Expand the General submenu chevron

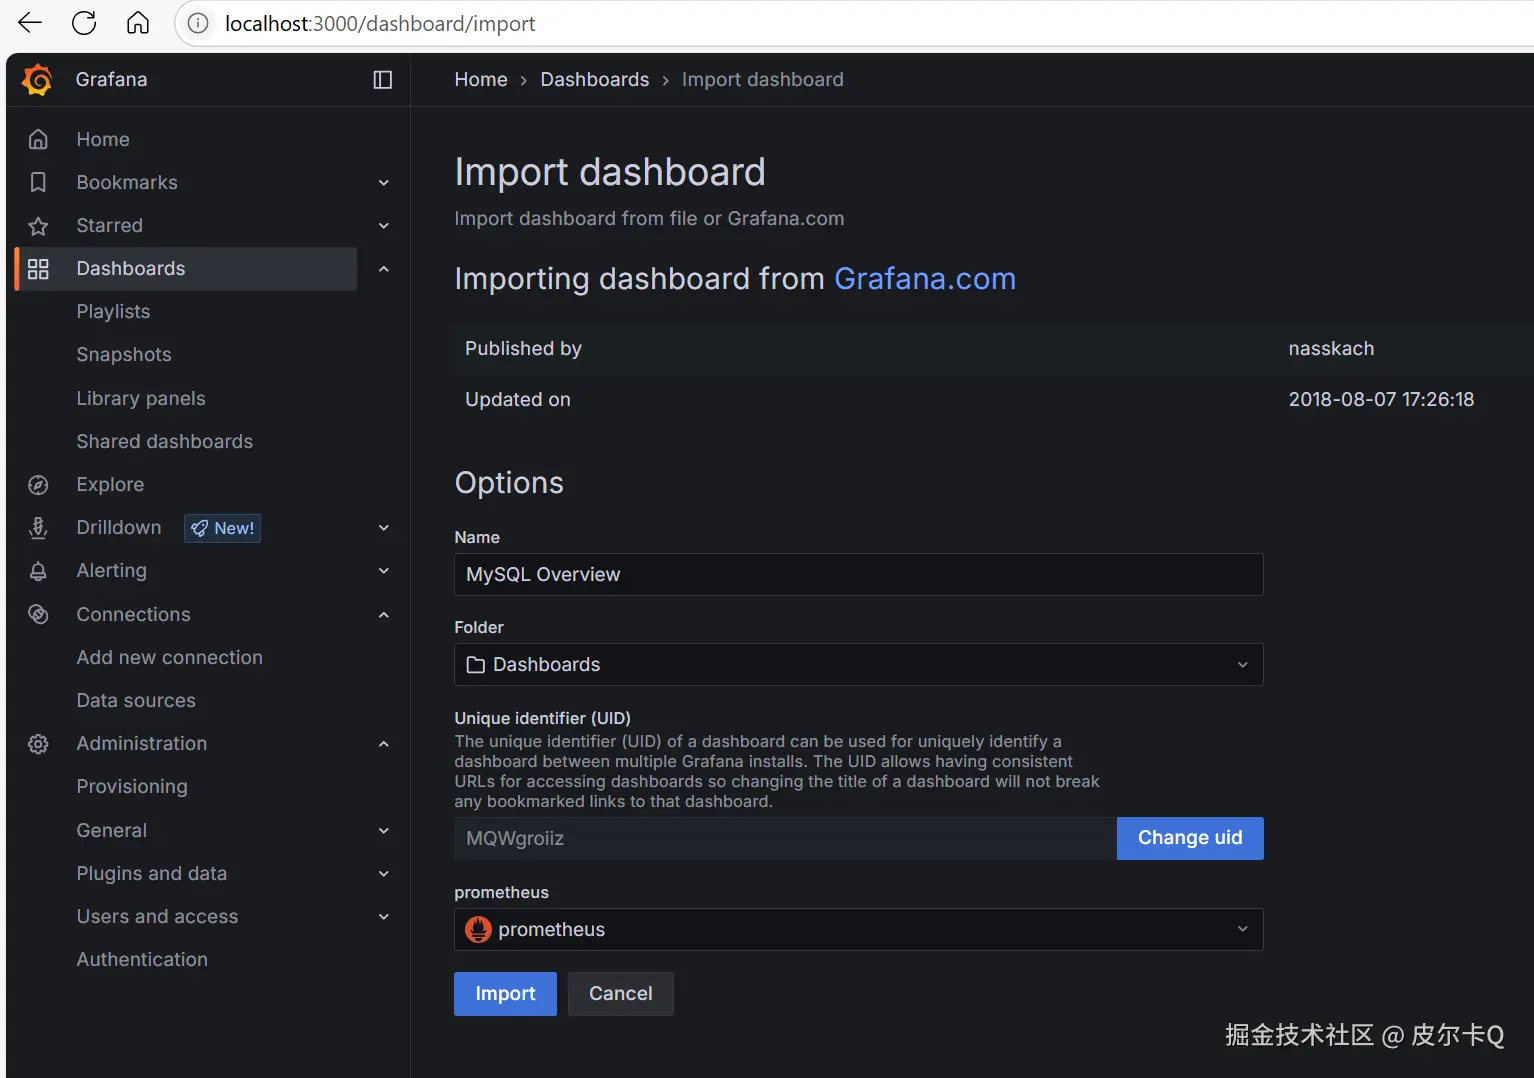[x=383, y=830]
